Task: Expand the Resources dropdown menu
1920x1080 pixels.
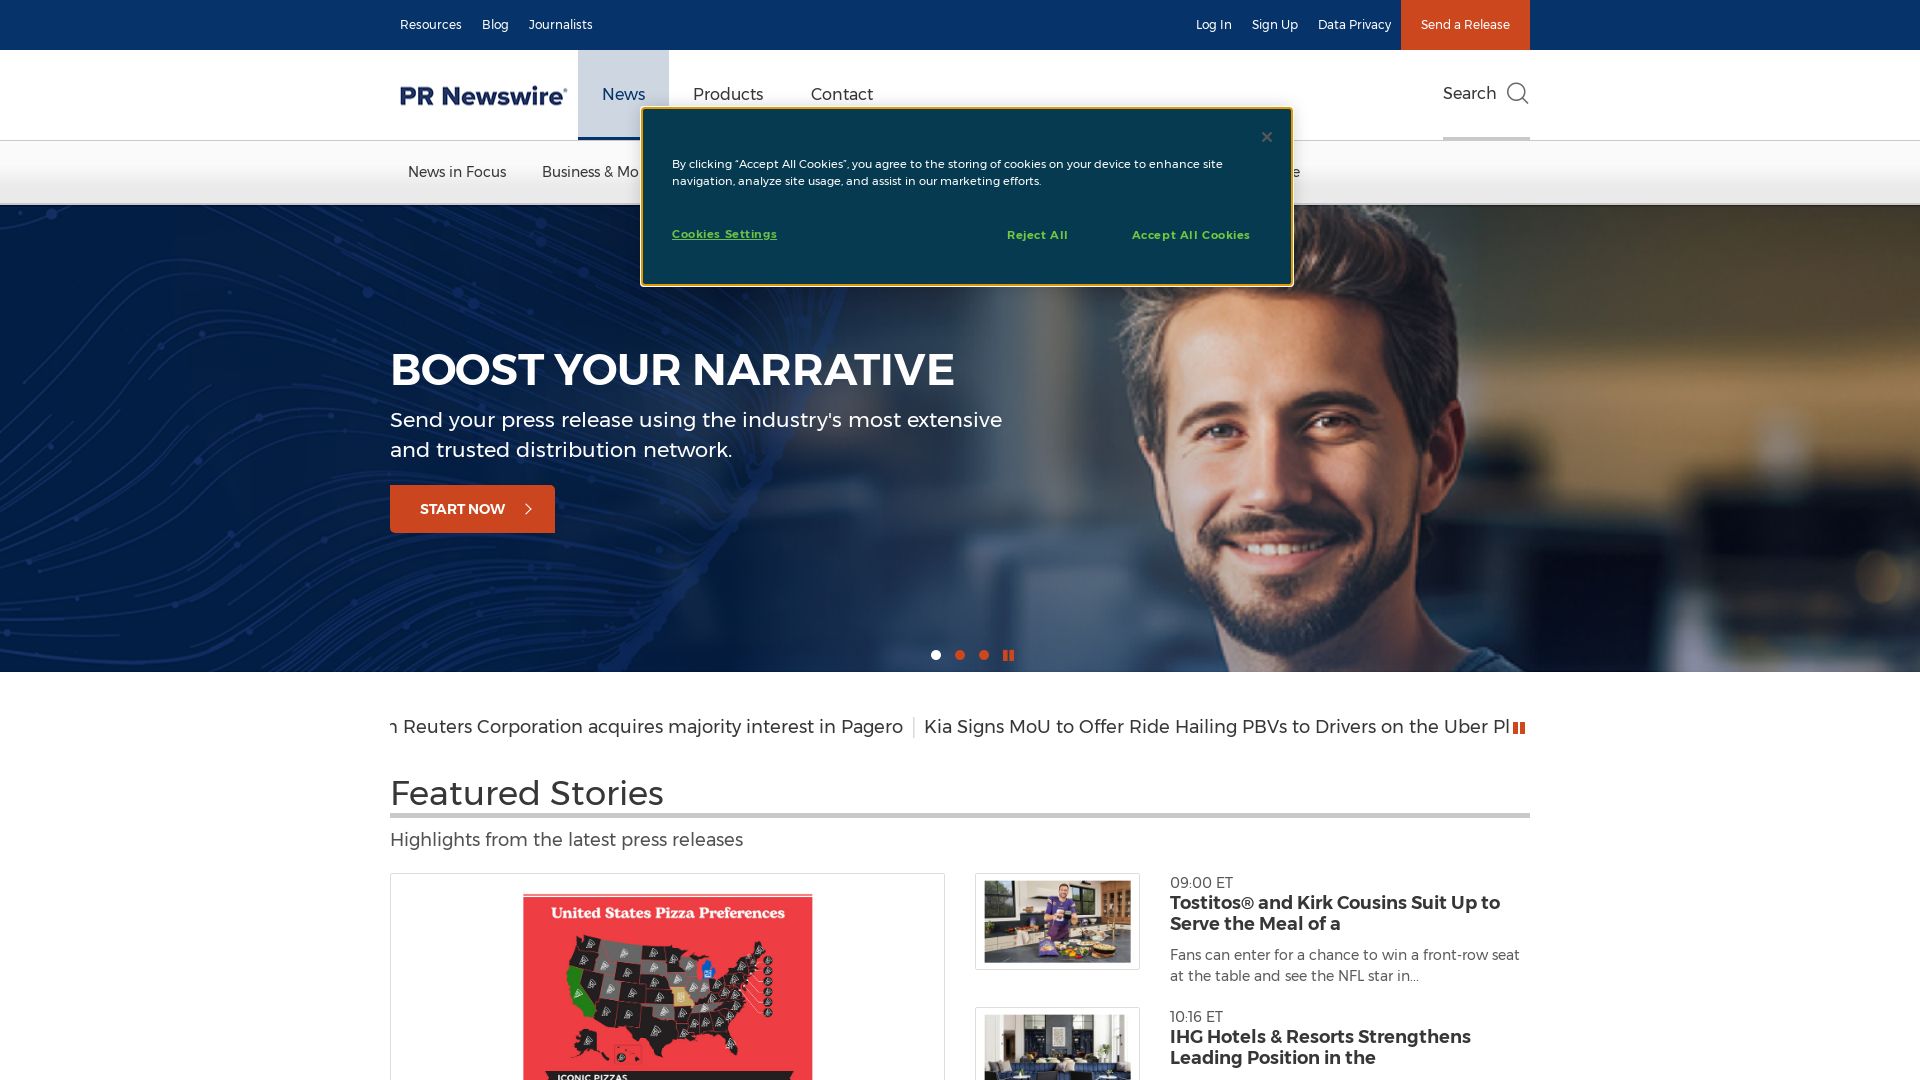Action: [430, 24]
